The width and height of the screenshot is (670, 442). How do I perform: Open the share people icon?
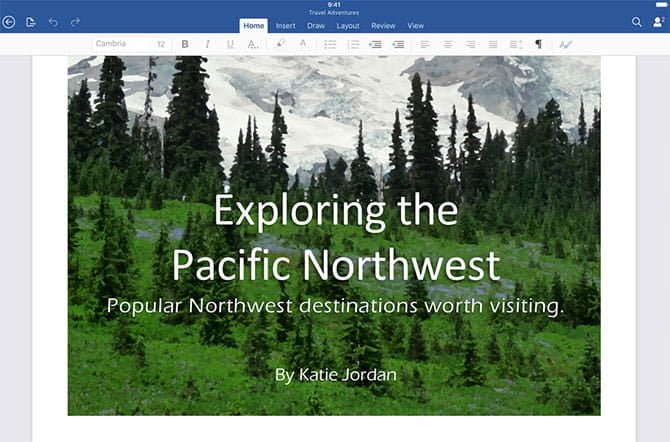tap(658, 22)
